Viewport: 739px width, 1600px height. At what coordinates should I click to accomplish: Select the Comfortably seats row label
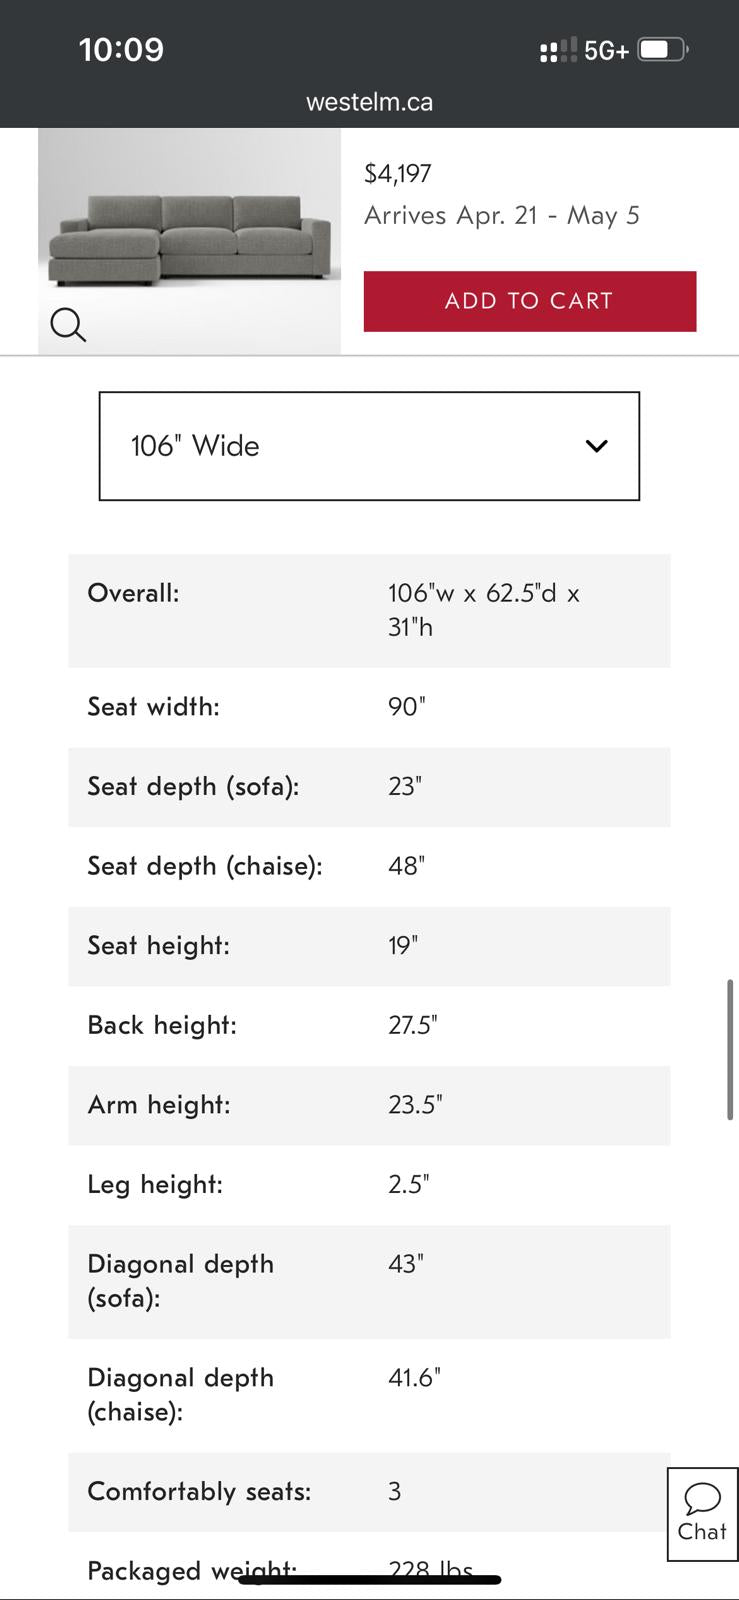click(199, 1492)
